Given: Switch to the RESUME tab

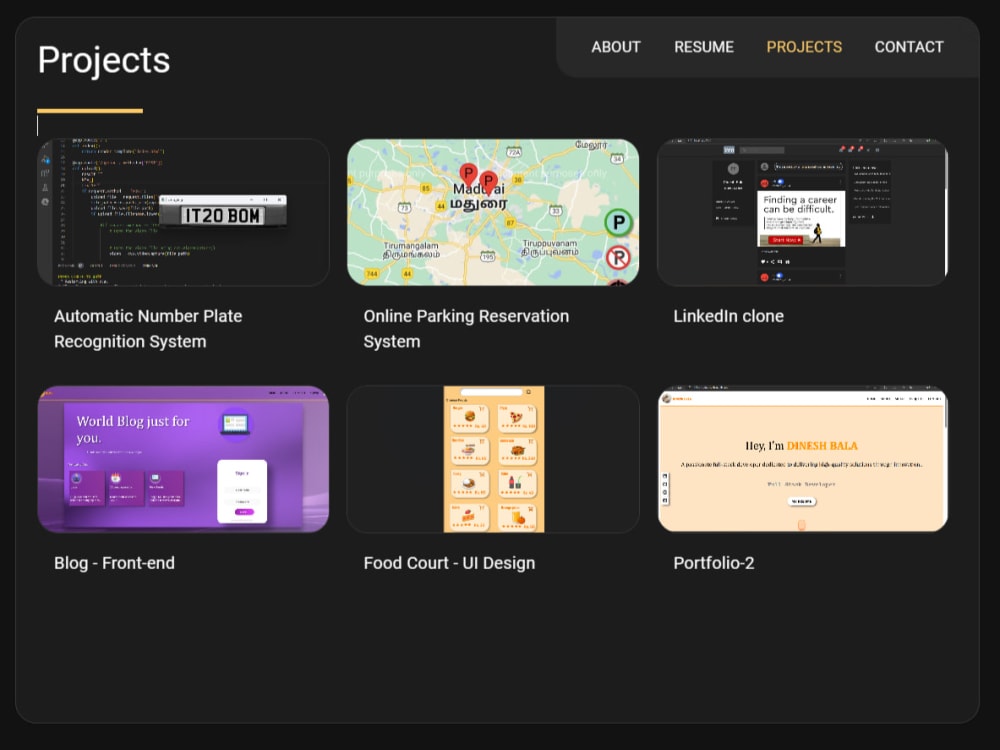Looking at the screenshot, I should click(x=704, y=47).
